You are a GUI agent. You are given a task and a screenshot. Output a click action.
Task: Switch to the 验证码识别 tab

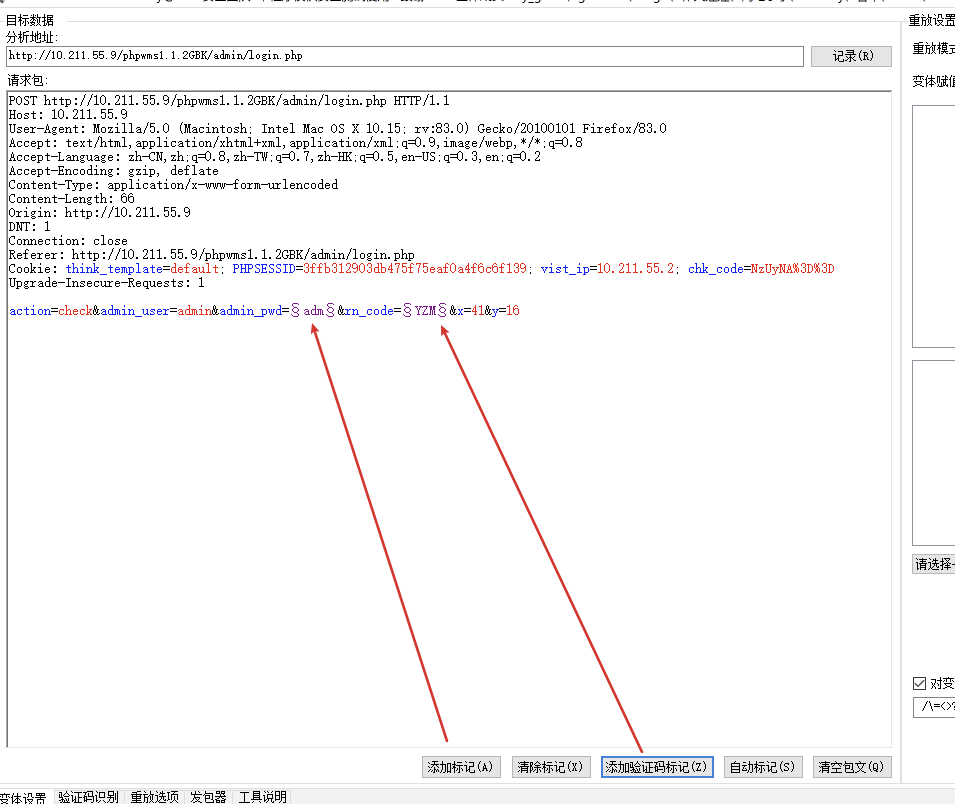[x=88, y=797]
